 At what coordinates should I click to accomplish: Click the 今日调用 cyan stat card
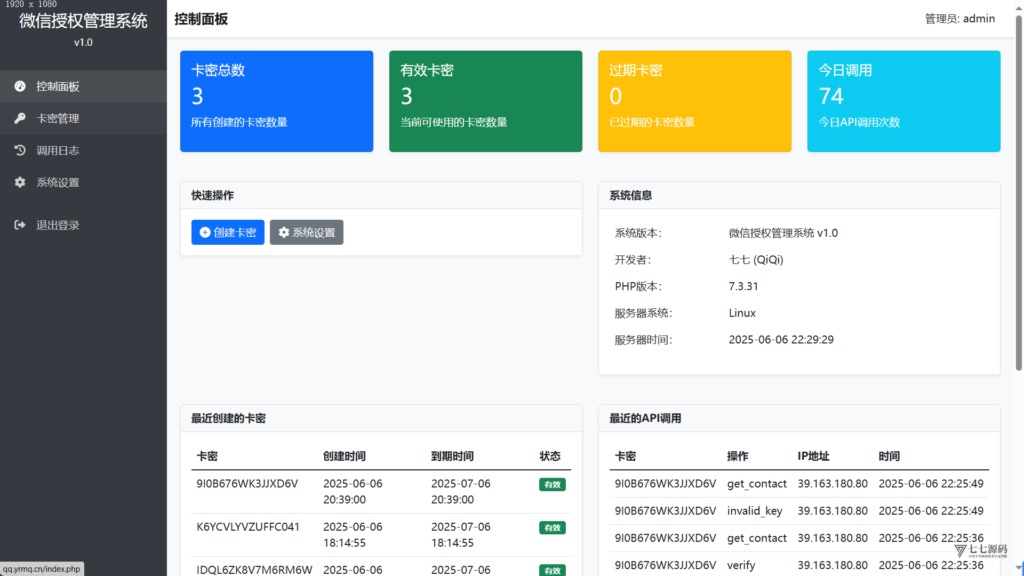point(904,101)
